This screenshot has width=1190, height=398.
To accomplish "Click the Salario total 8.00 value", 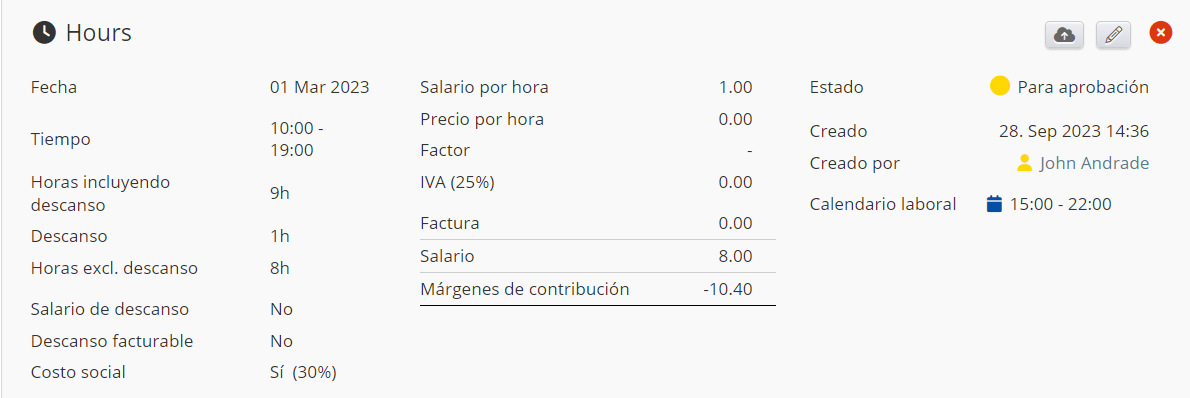I will (x=735, y=257).
